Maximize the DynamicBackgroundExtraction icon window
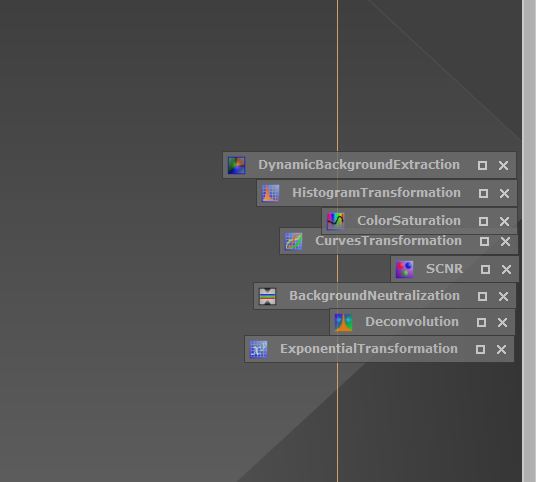Screen dimensions: 536x482 click(x=482, y=165)
